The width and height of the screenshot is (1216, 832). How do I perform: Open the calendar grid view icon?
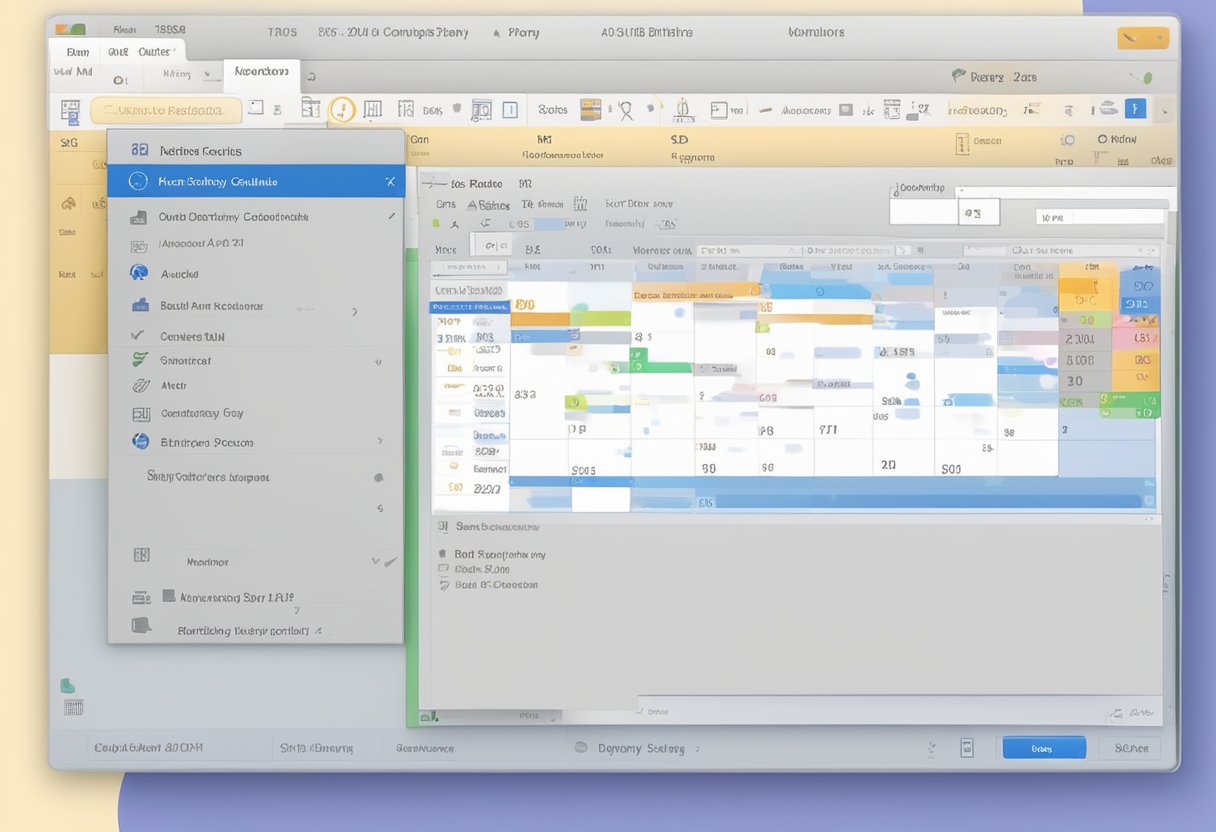point(371,110)
